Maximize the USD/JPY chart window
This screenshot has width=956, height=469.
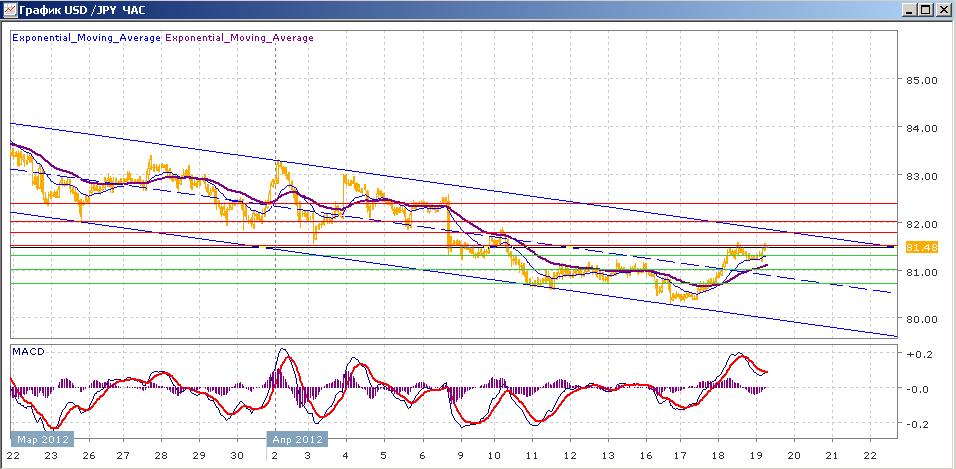(926, 10)
